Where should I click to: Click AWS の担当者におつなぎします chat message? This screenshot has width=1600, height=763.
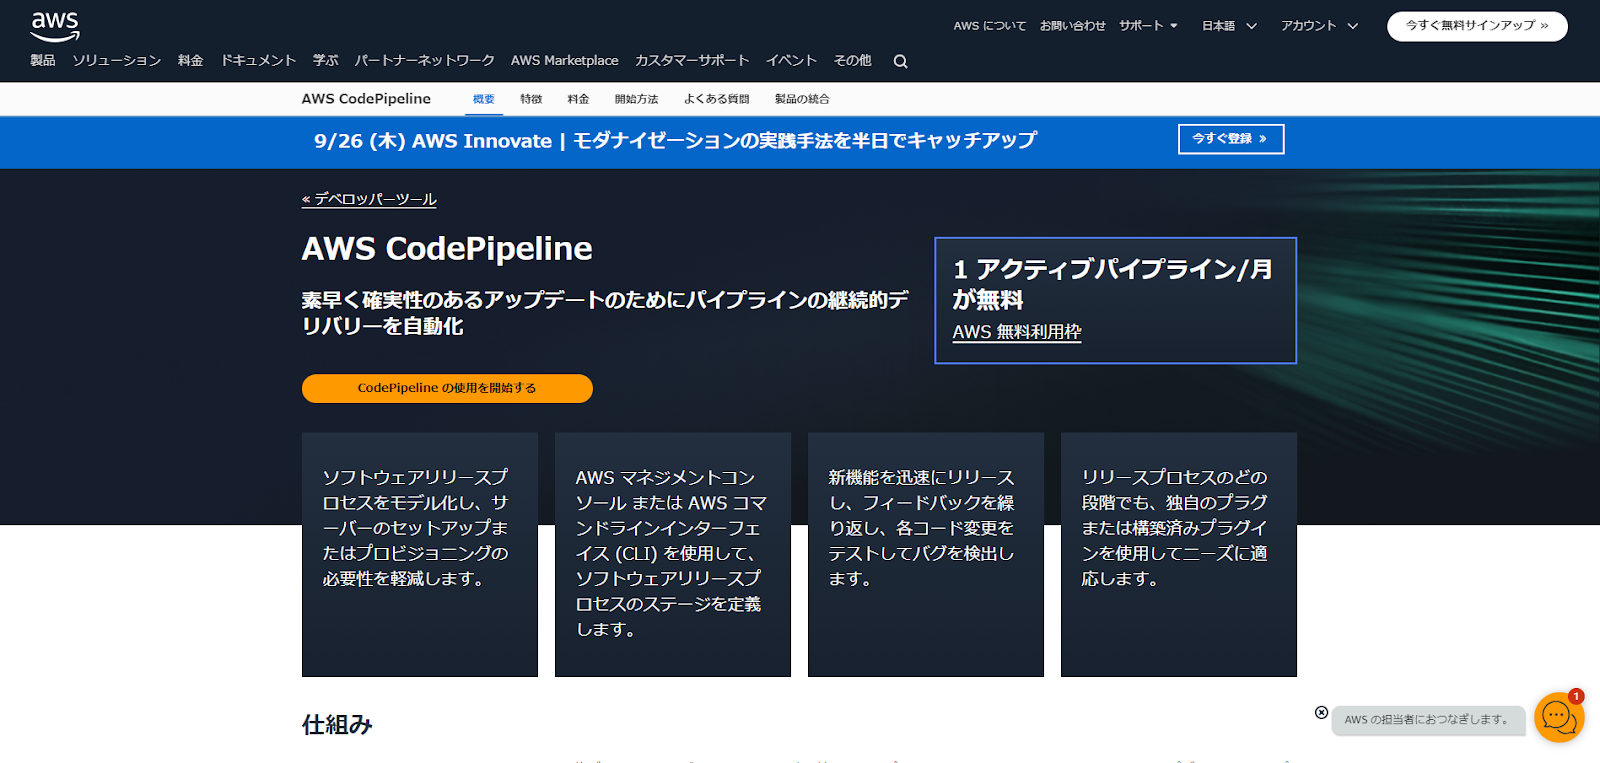(1427, 720)
